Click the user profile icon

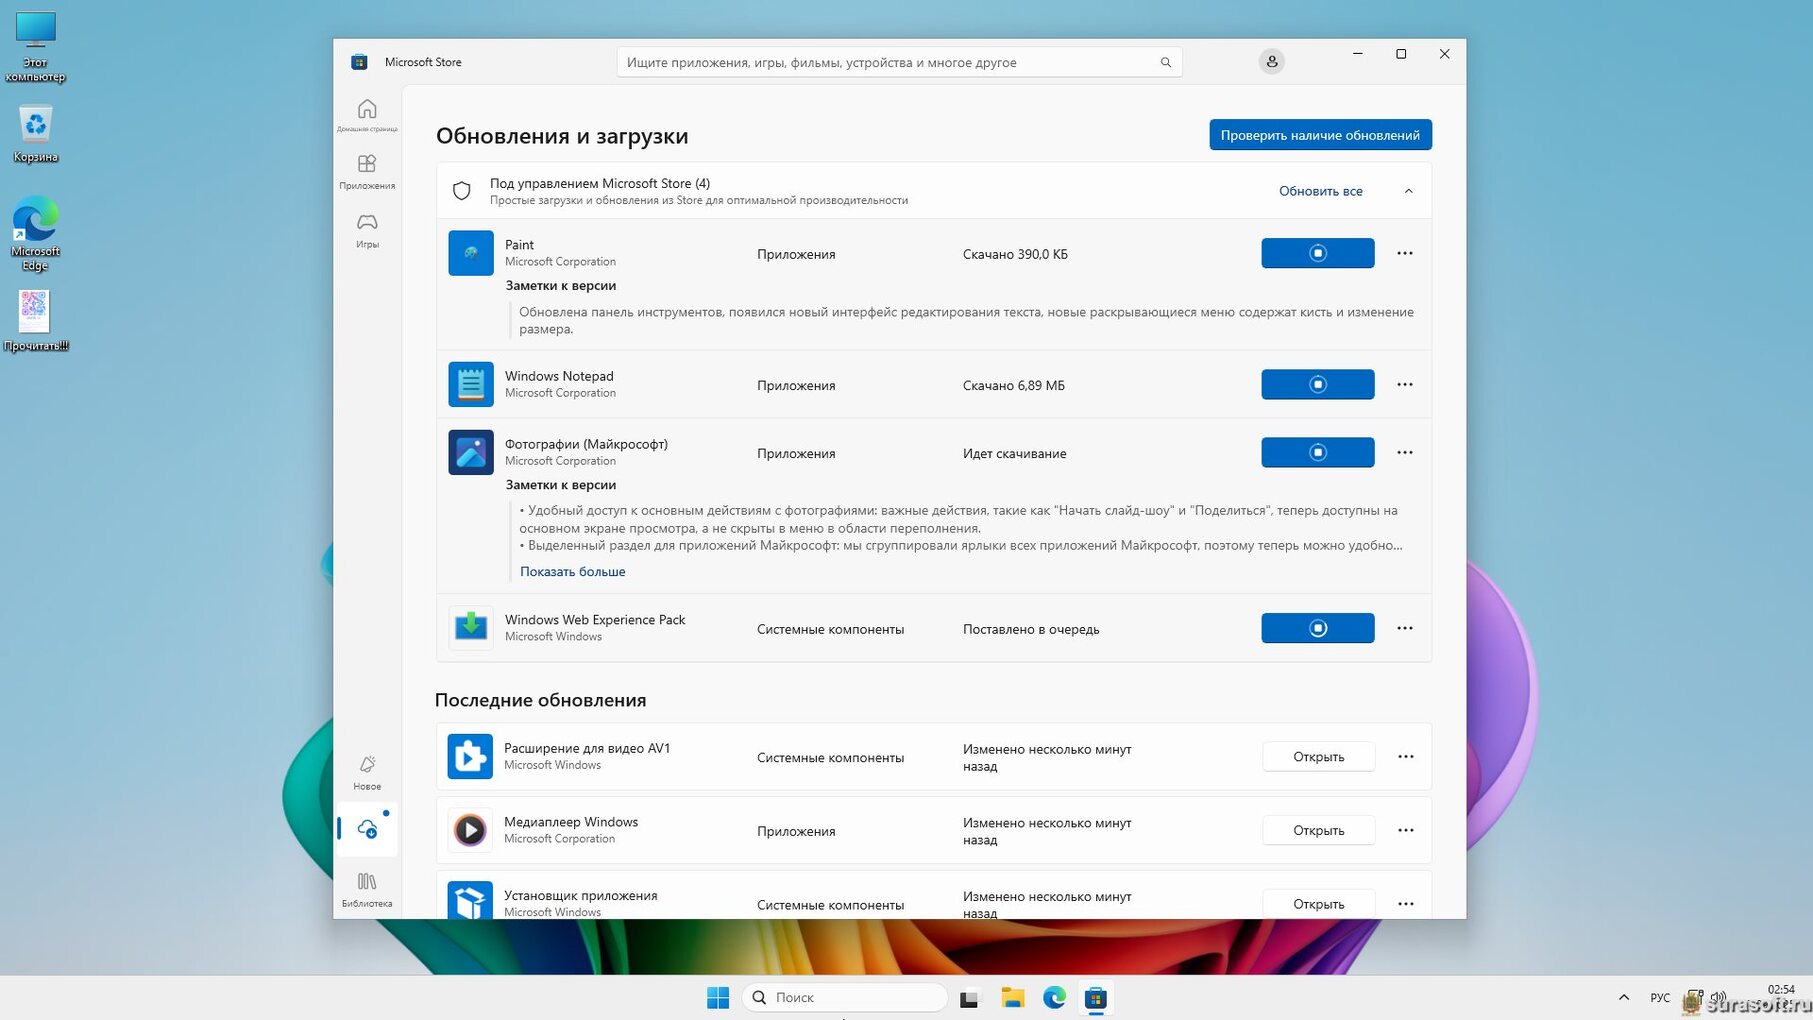tap(1271, 62)
